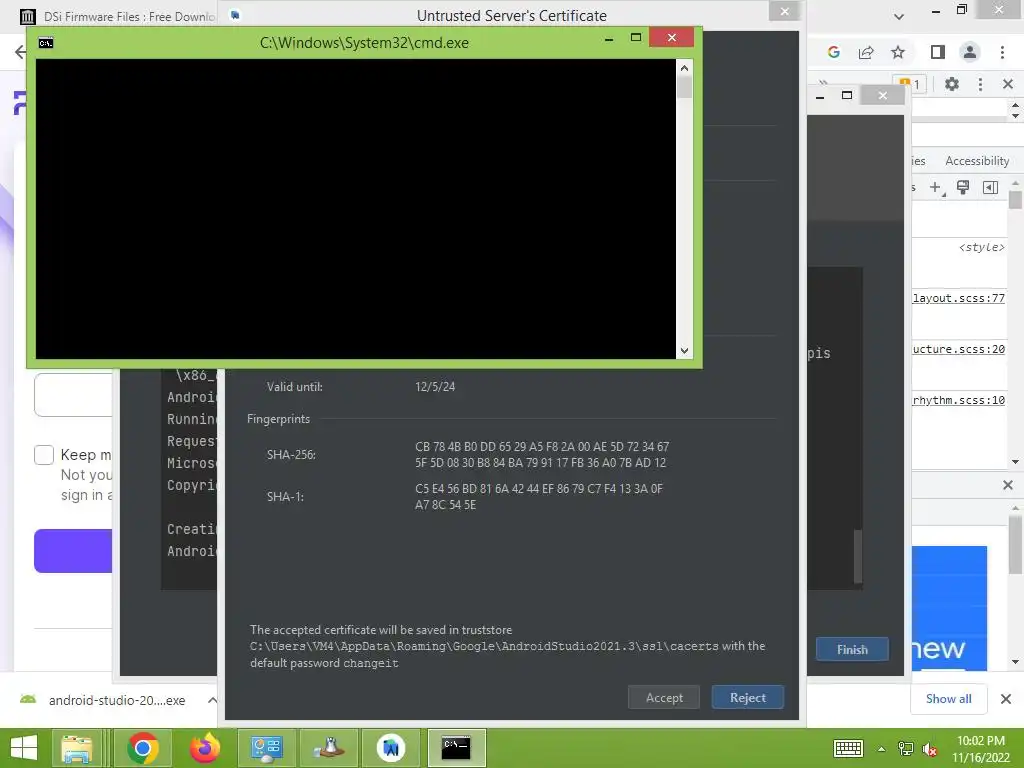The height and width of the screenshot is (768, 1024).
Task: Open layout.scss:77 source link
Action: point(959,298)
